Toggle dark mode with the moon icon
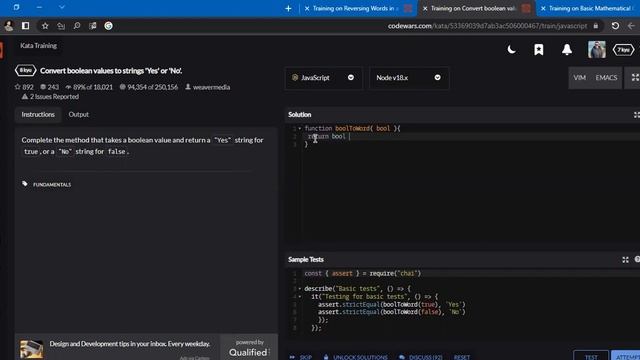The width and height of the screenshot is (640, 360). point(511,50)
